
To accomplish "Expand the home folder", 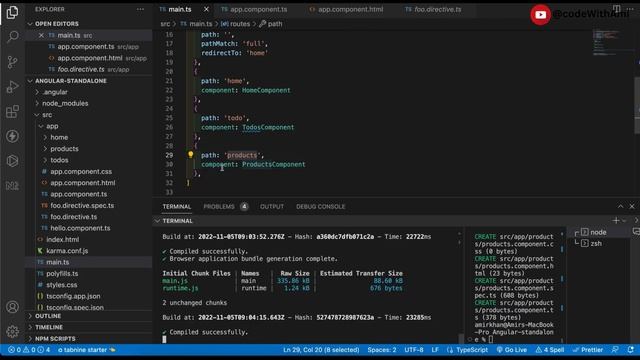I will (59, 138).
